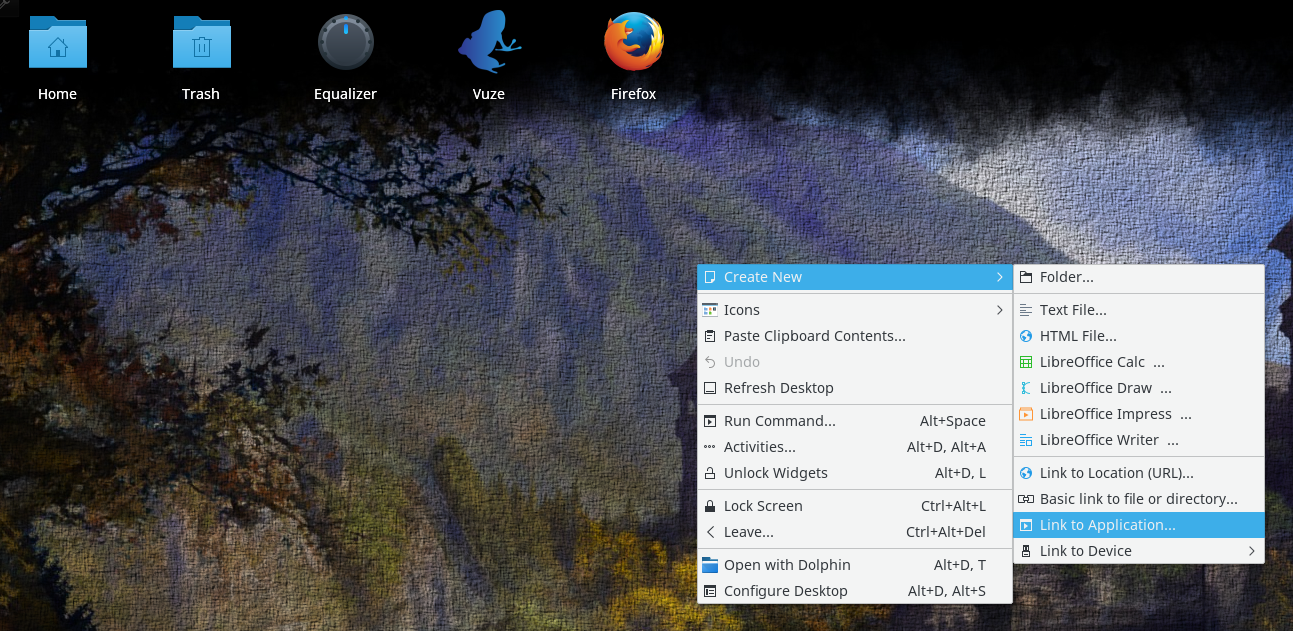Image resolution: width=1293 pixels, height=631 pixels.
Task: Choose Link to Location (URL)...
Action: (x=1139, y=473)
